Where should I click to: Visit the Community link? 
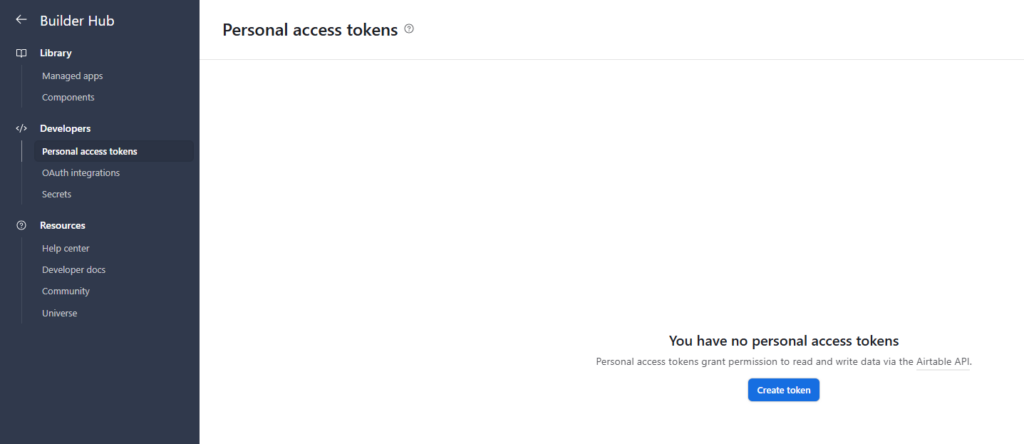click(x=66, y=291)
